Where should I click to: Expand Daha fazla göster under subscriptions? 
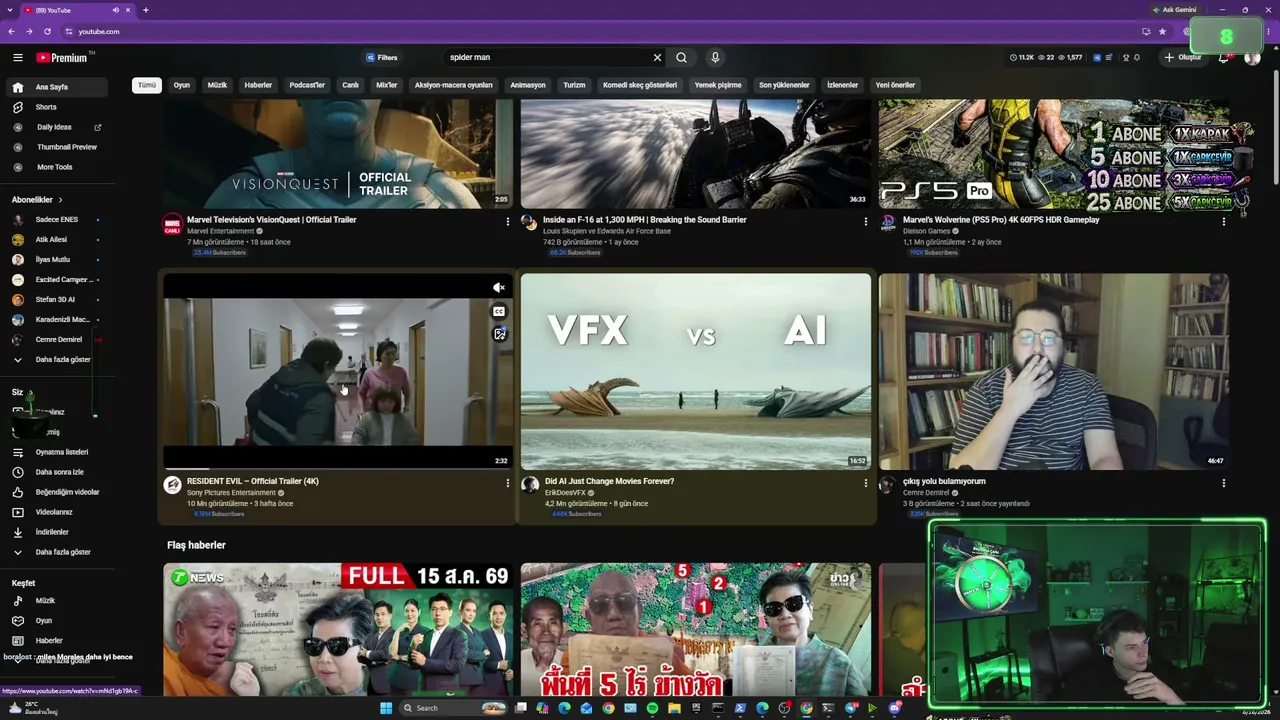click(x=56, y=359)
